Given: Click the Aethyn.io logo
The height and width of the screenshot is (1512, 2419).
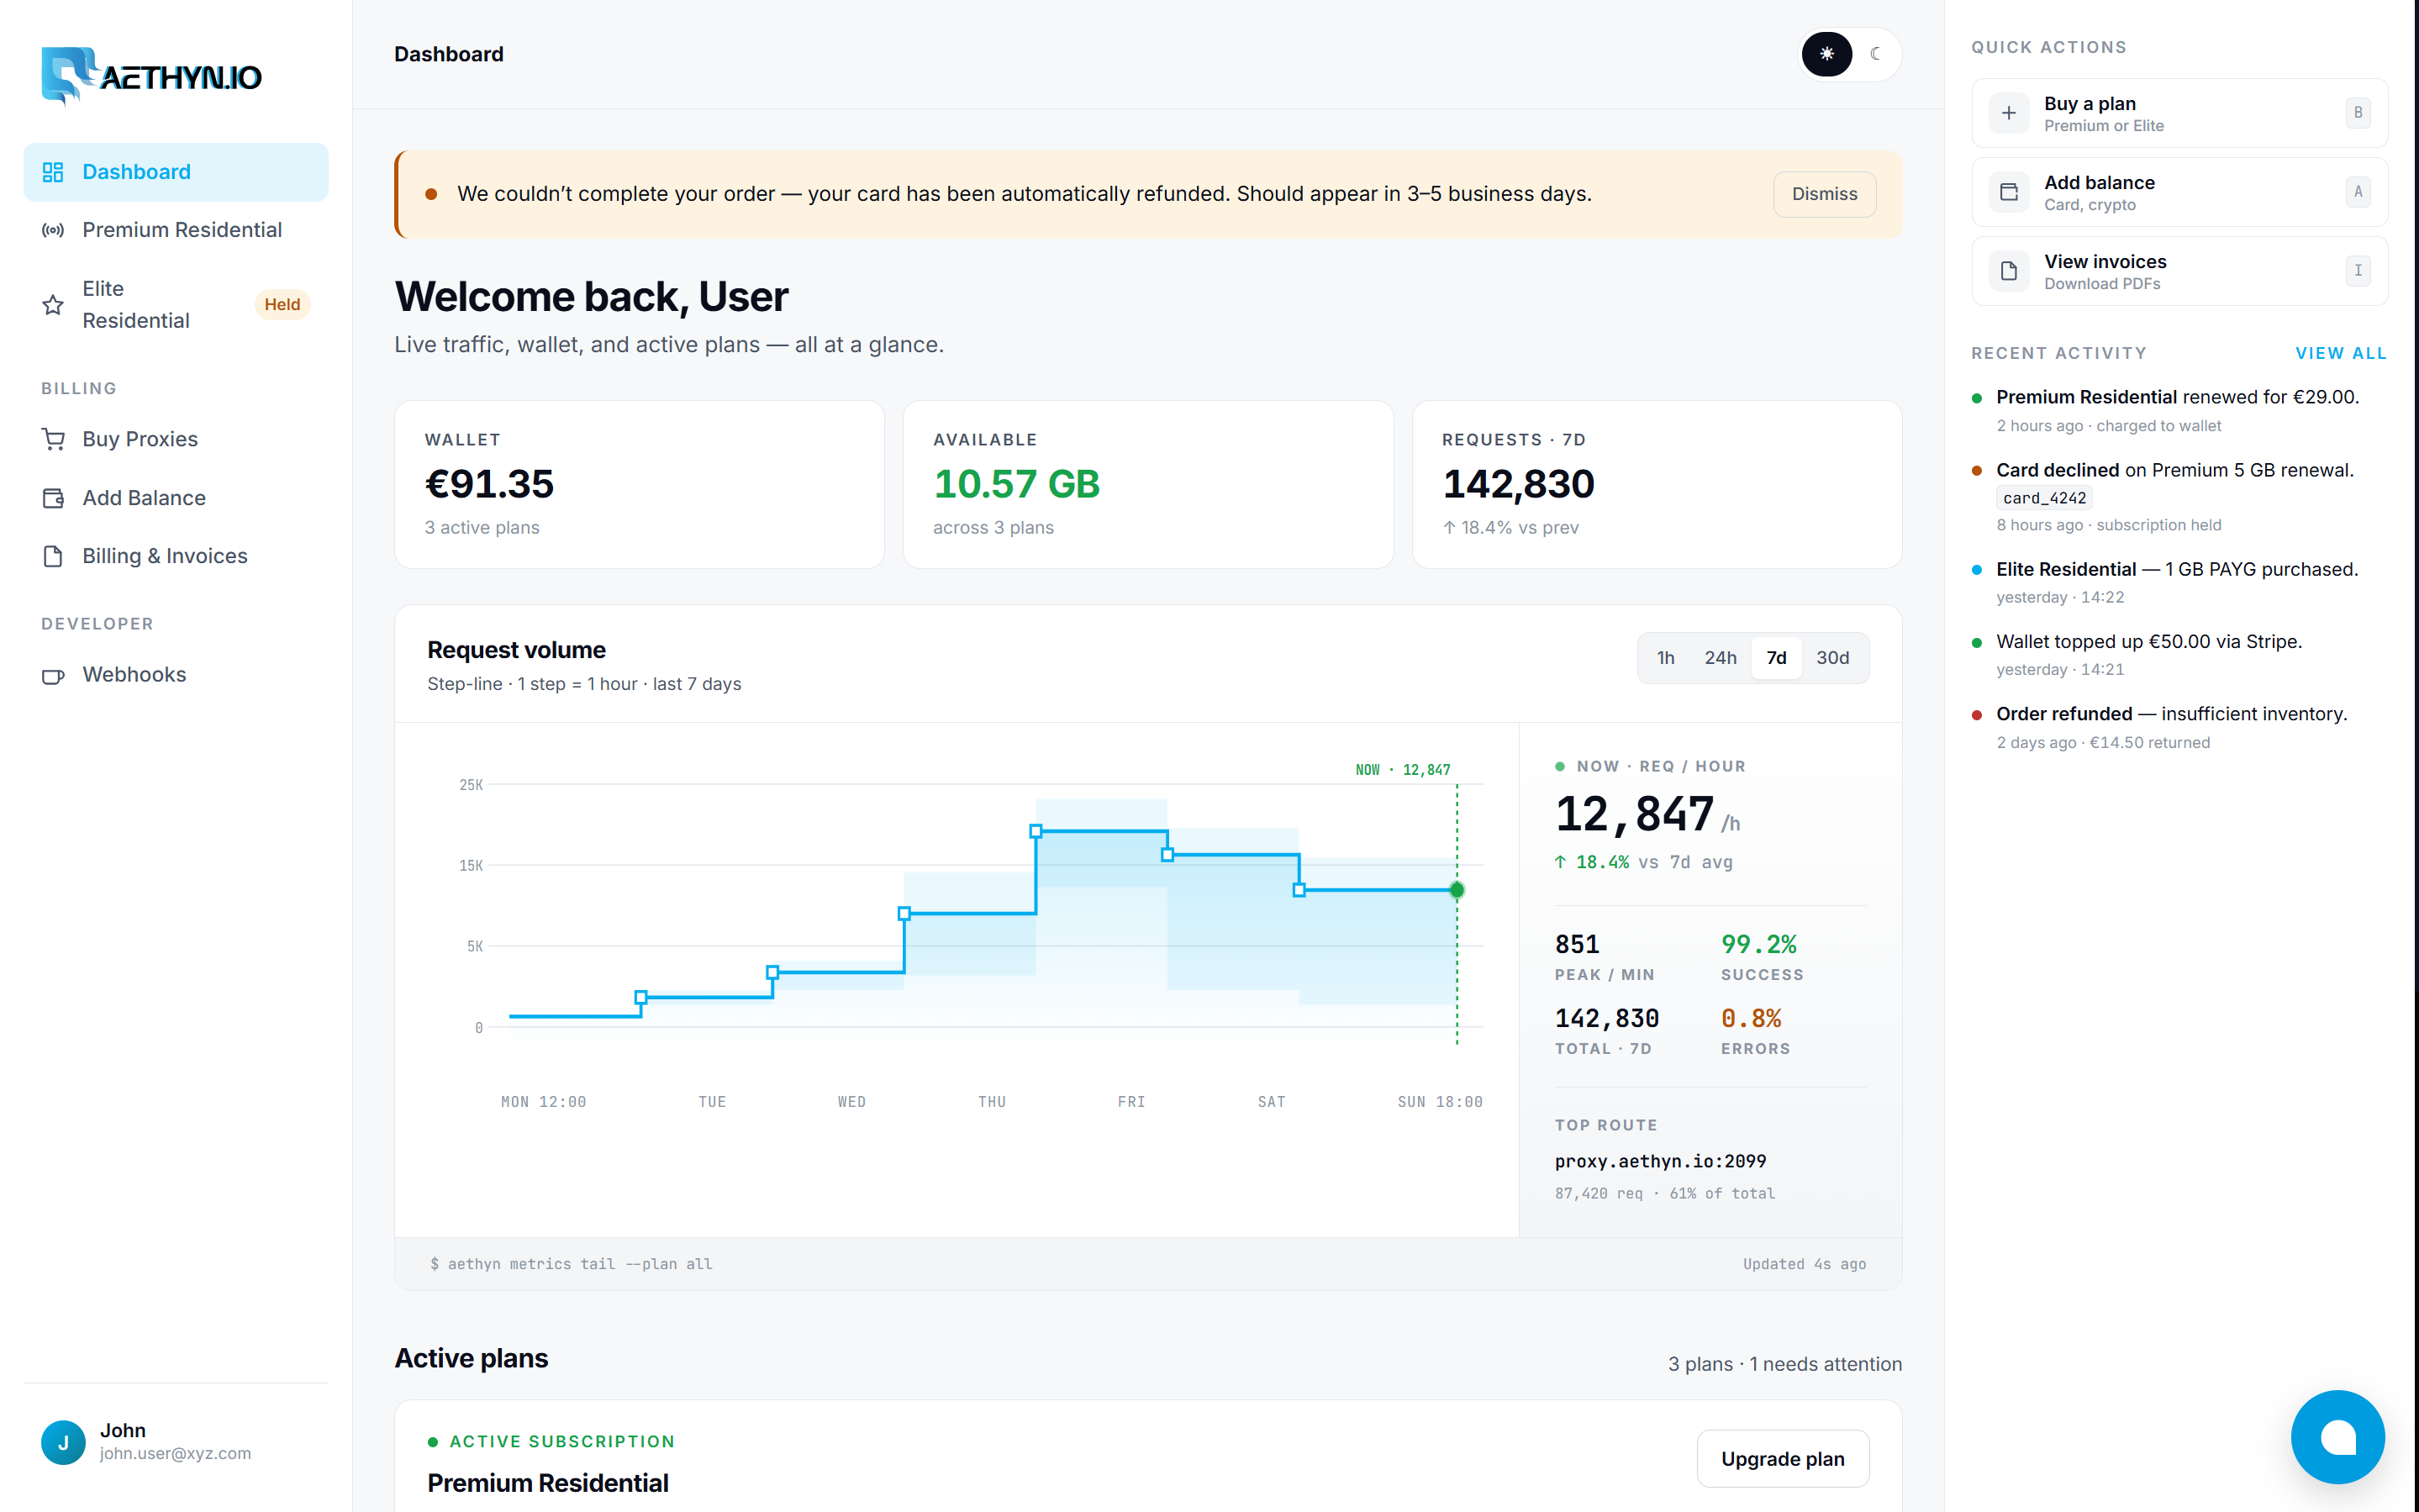Looking at the screenshot, I should [151, 75].
